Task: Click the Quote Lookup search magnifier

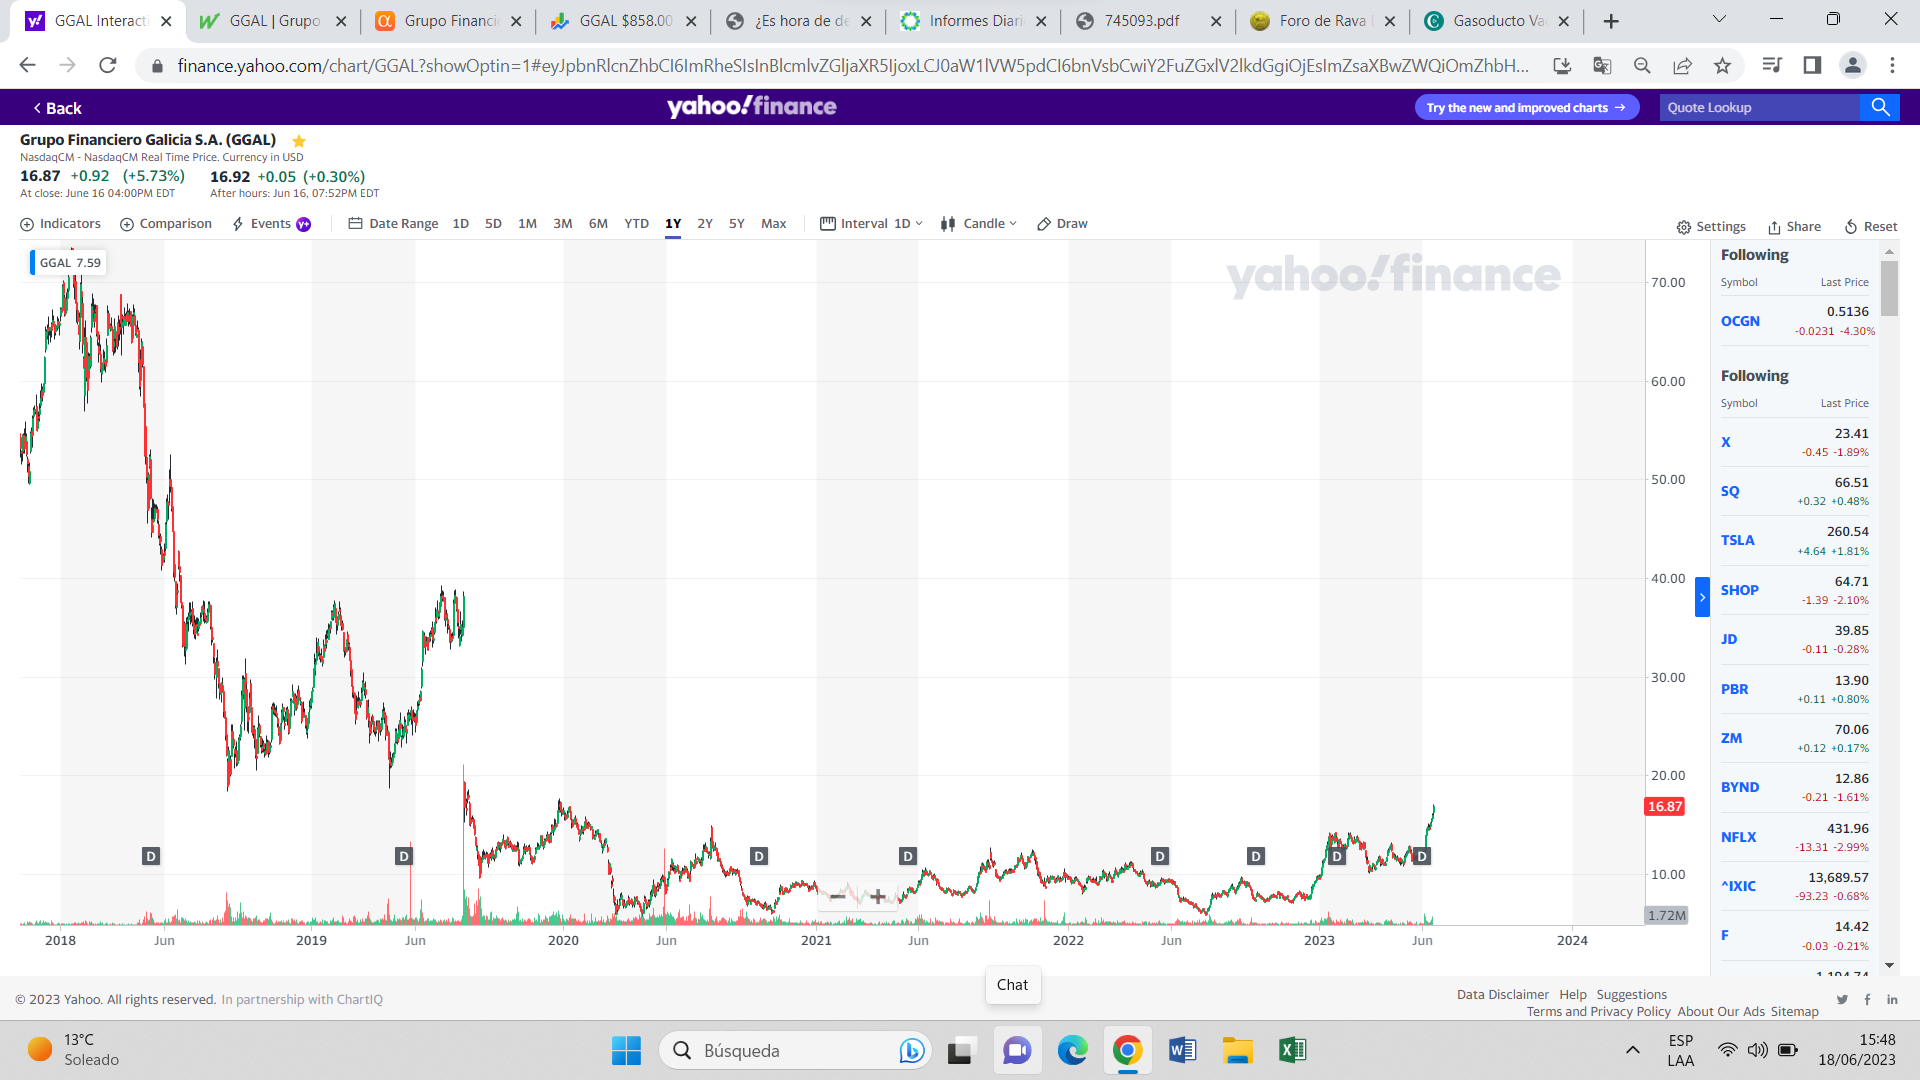Action: [1880, 107]
